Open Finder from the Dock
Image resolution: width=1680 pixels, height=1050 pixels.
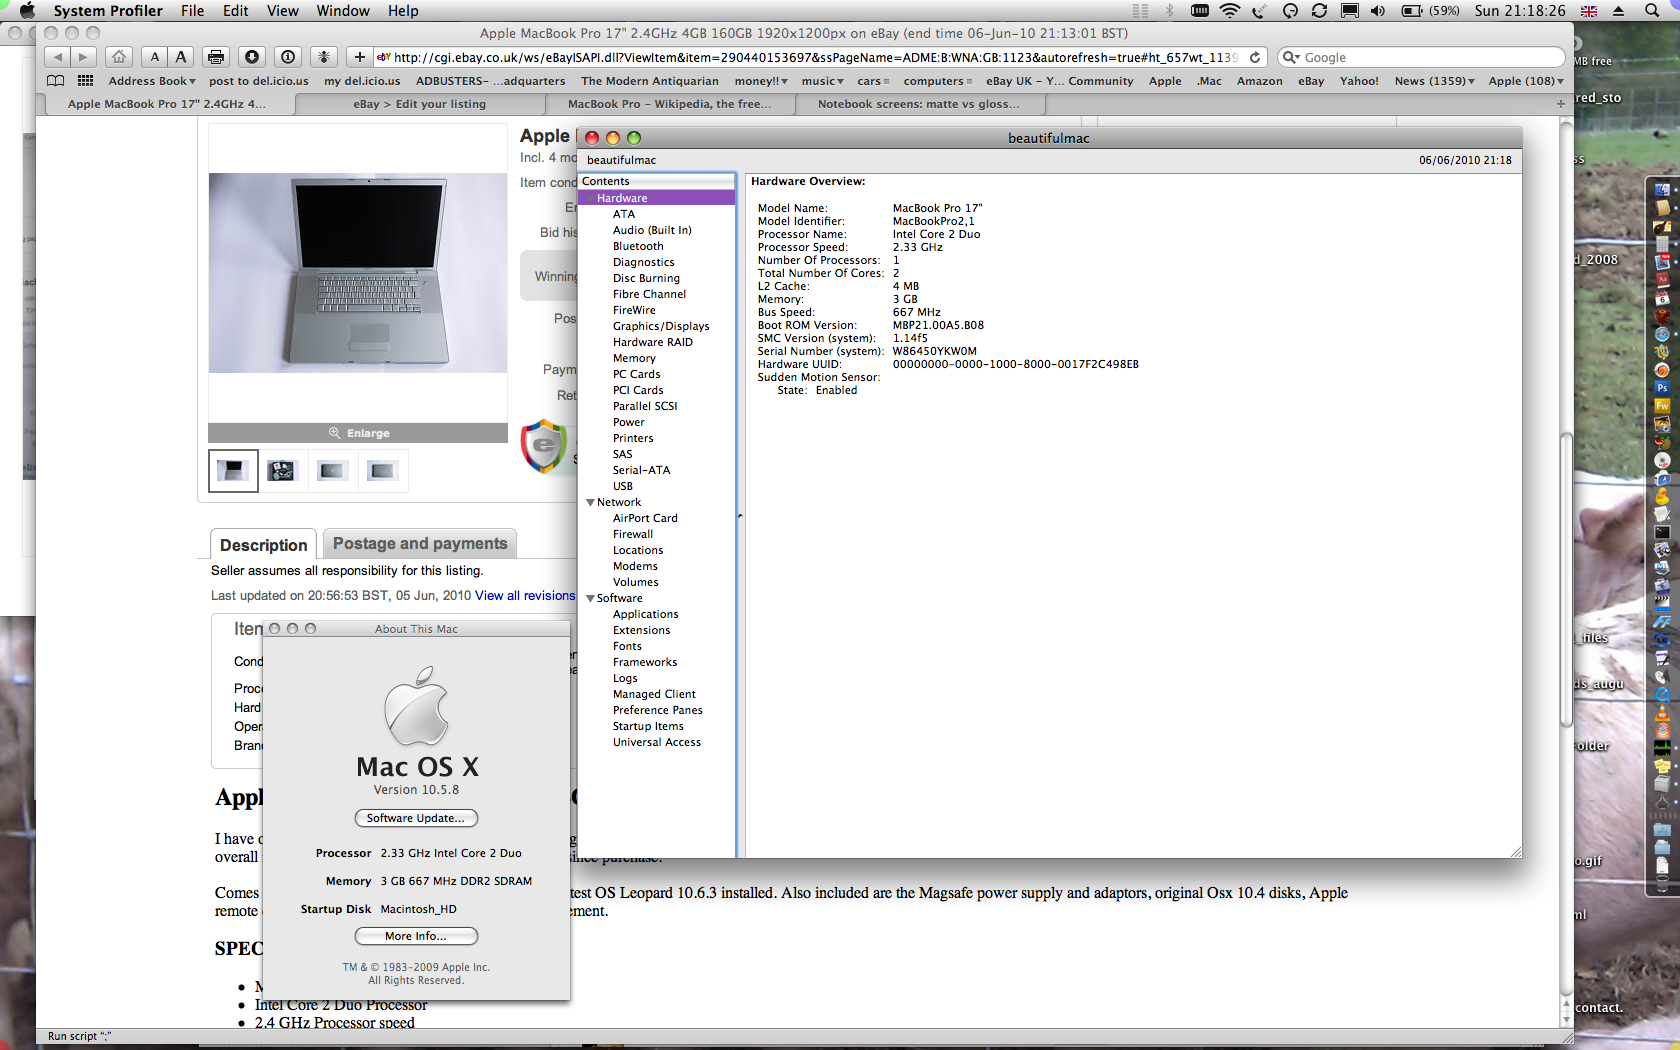(x=1662, y=189)
